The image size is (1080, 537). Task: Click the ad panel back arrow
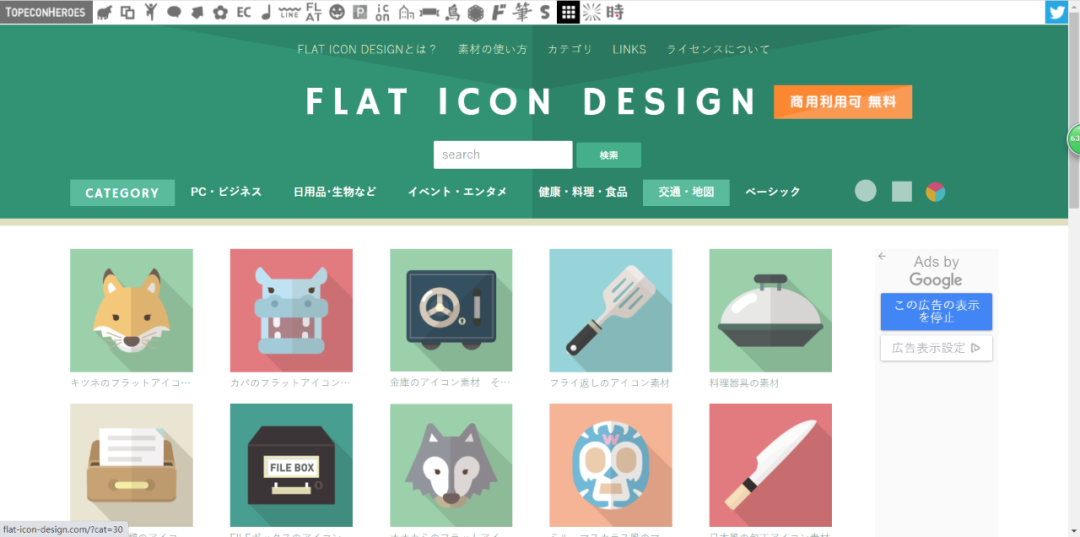[882, 256]
